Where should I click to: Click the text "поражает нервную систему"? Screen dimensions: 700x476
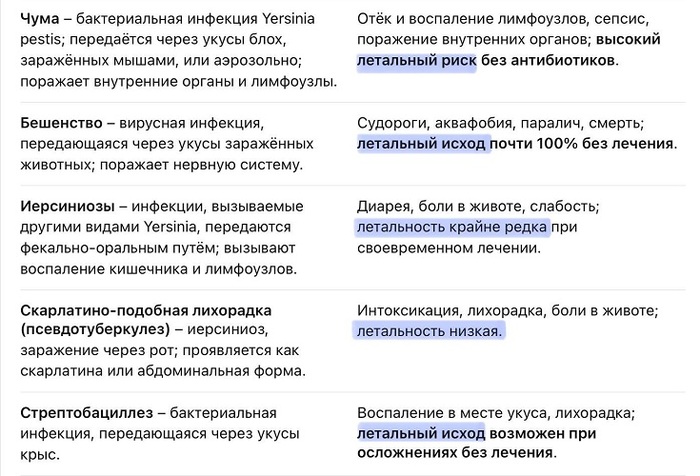[218, 165]
